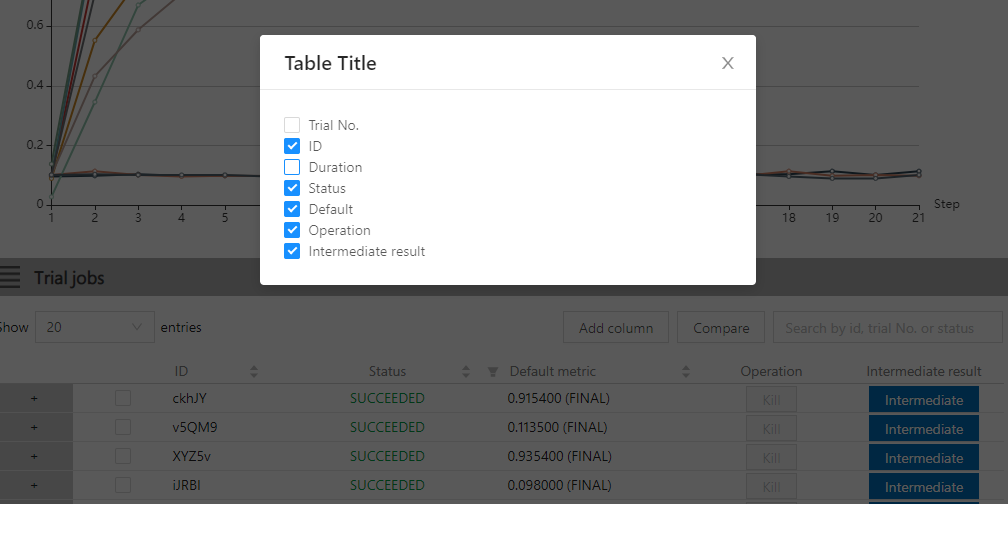Check the Duration column checkbox

point(292,167)
